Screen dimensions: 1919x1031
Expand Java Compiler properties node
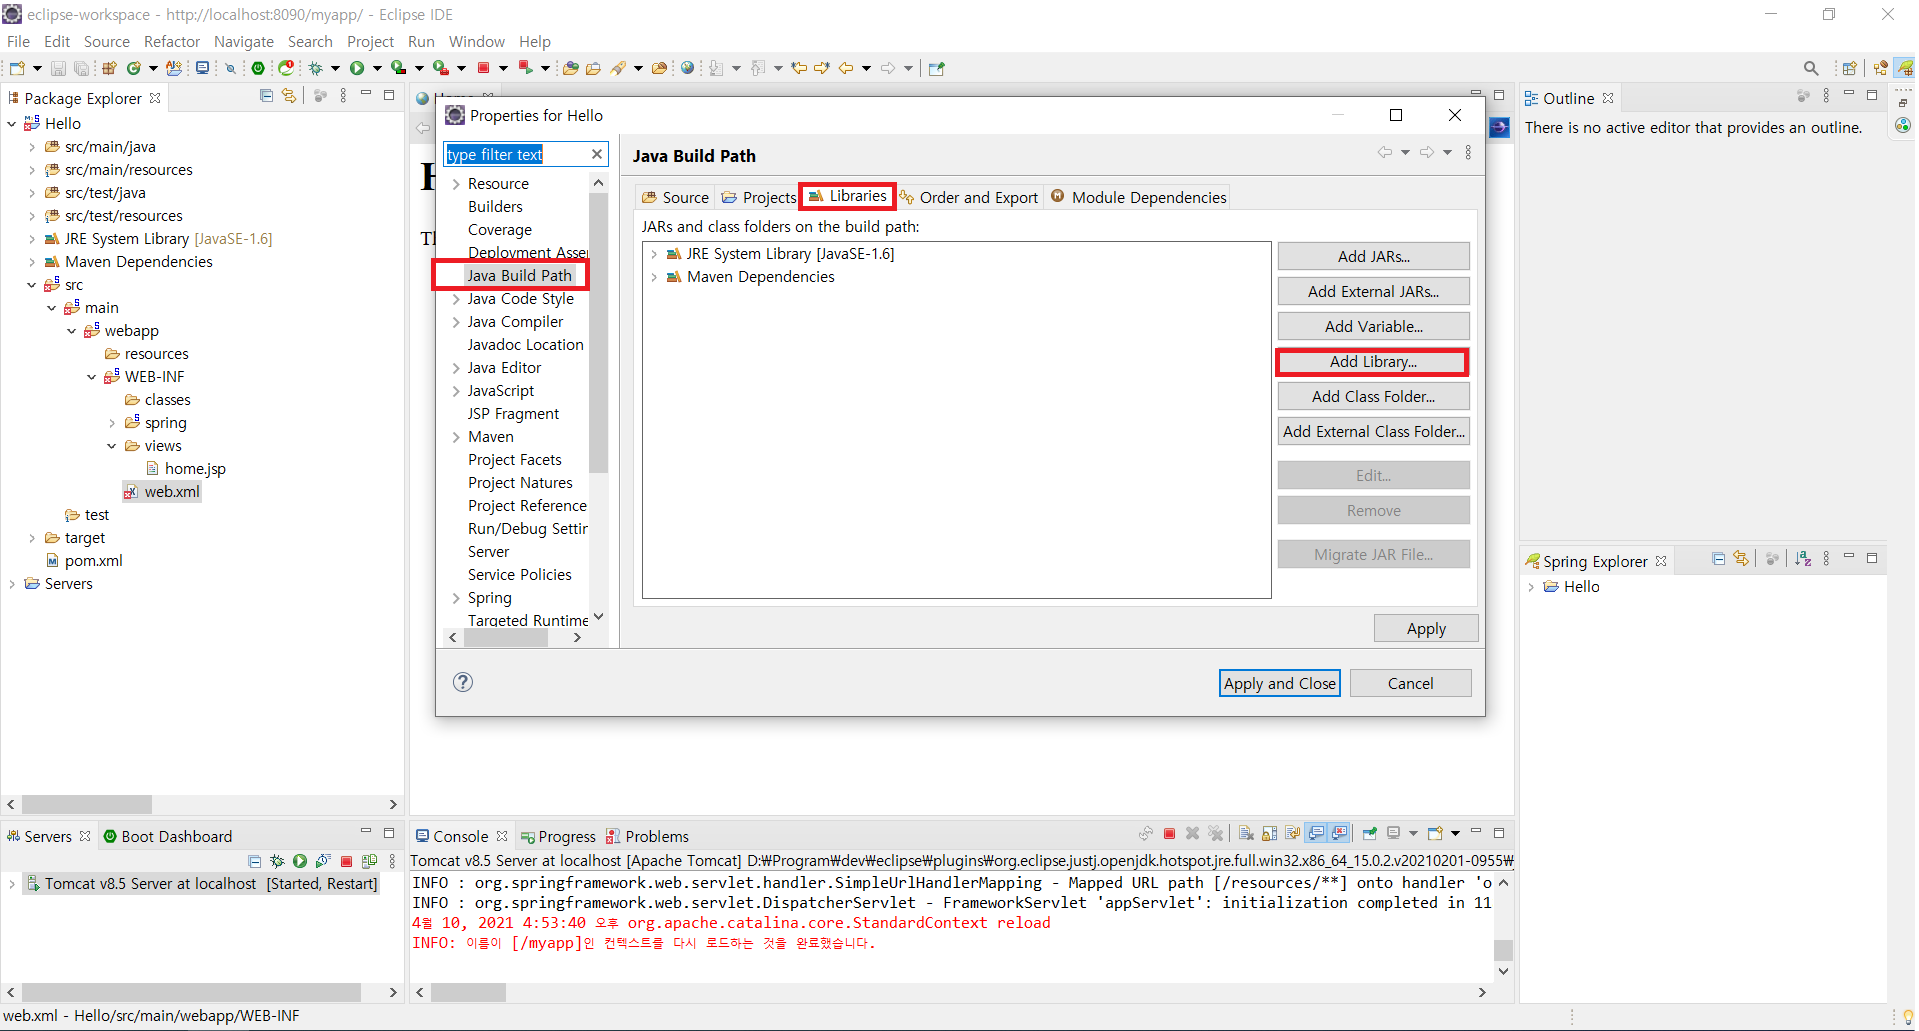(x=456, y=322)
